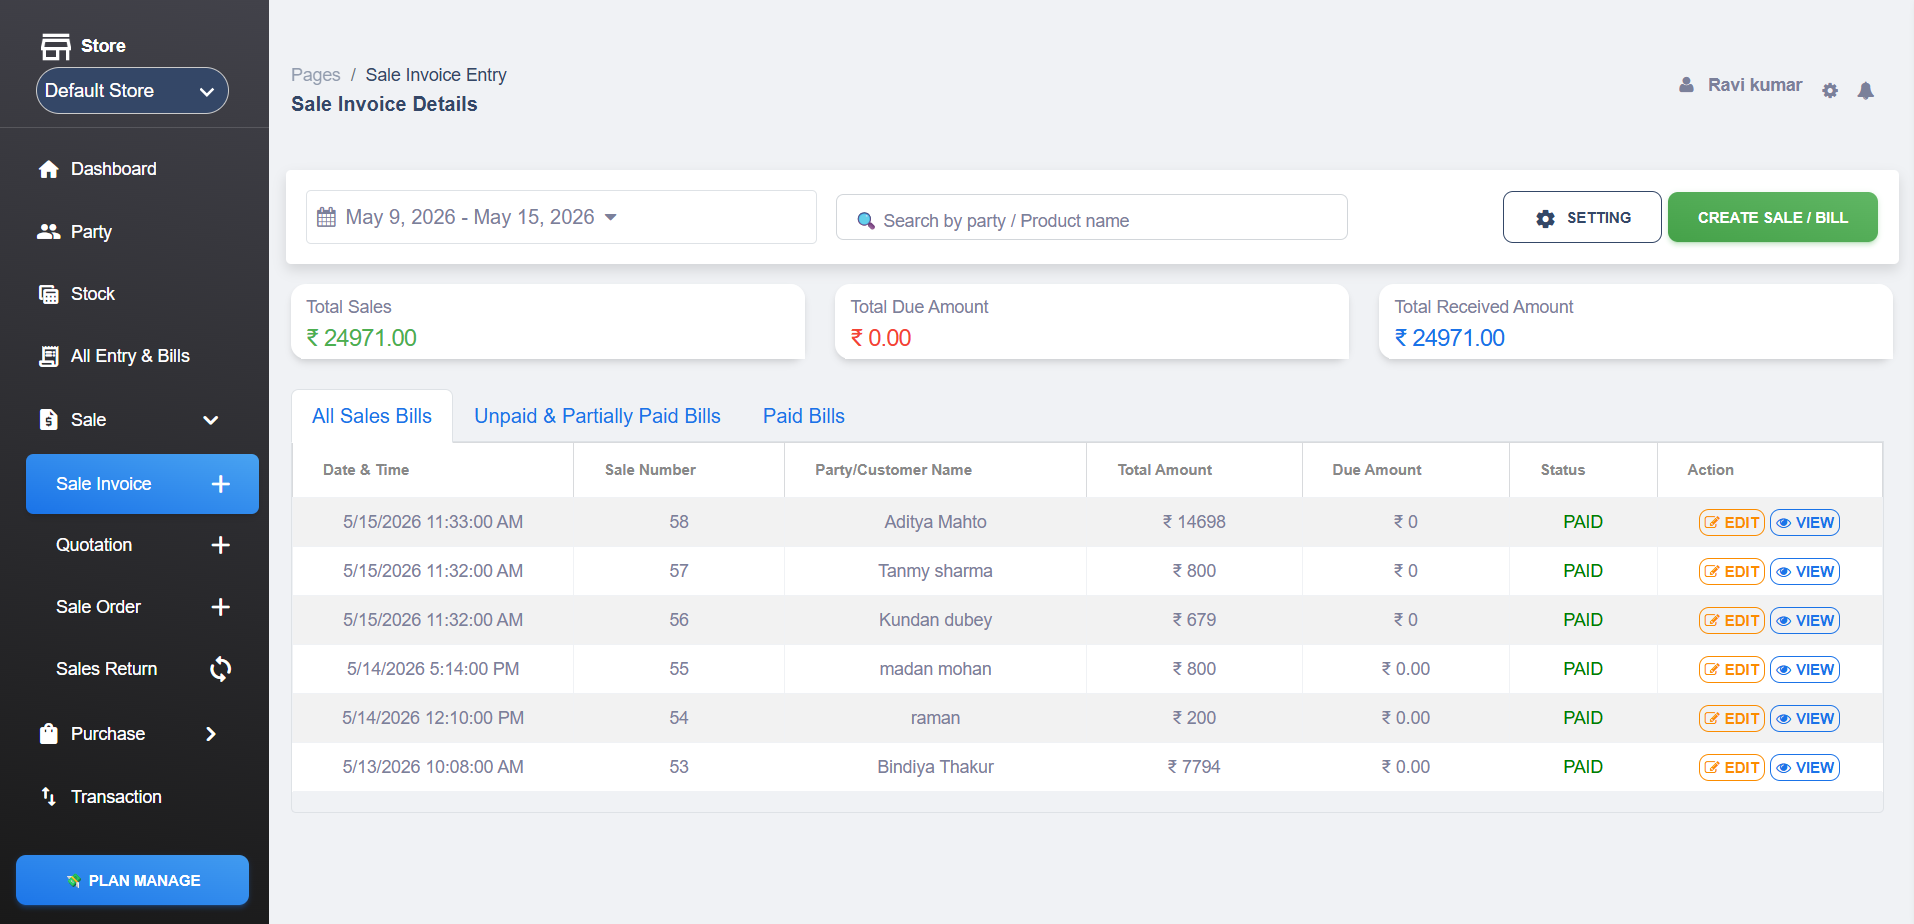The width and height of the screenshot is (1914, 924).
Task: Click the plus icon beside Quotation
Action: click(221, 545)
